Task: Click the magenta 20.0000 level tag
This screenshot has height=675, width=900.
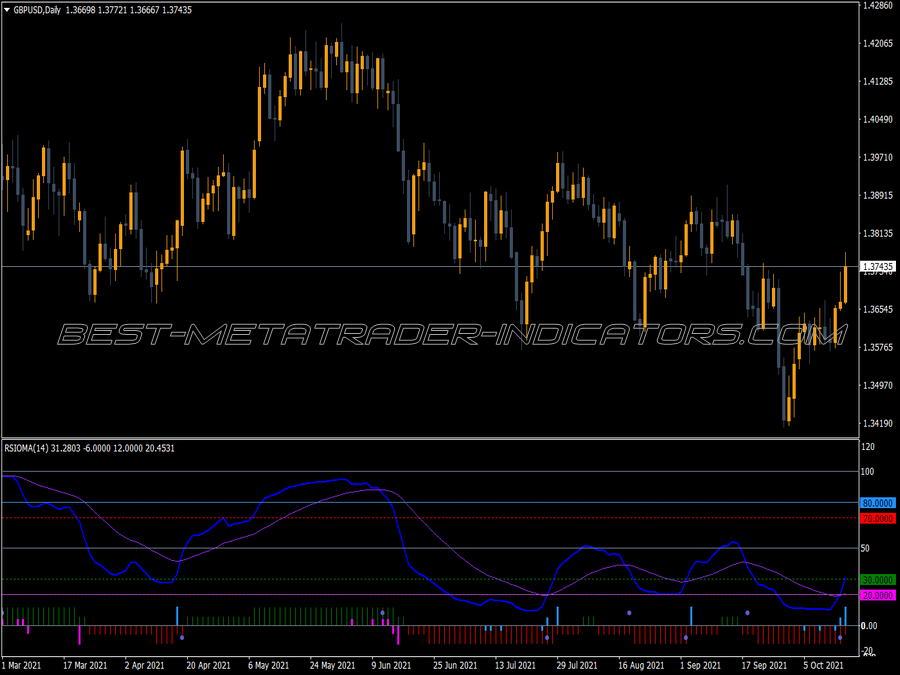Action: [878, 596]
